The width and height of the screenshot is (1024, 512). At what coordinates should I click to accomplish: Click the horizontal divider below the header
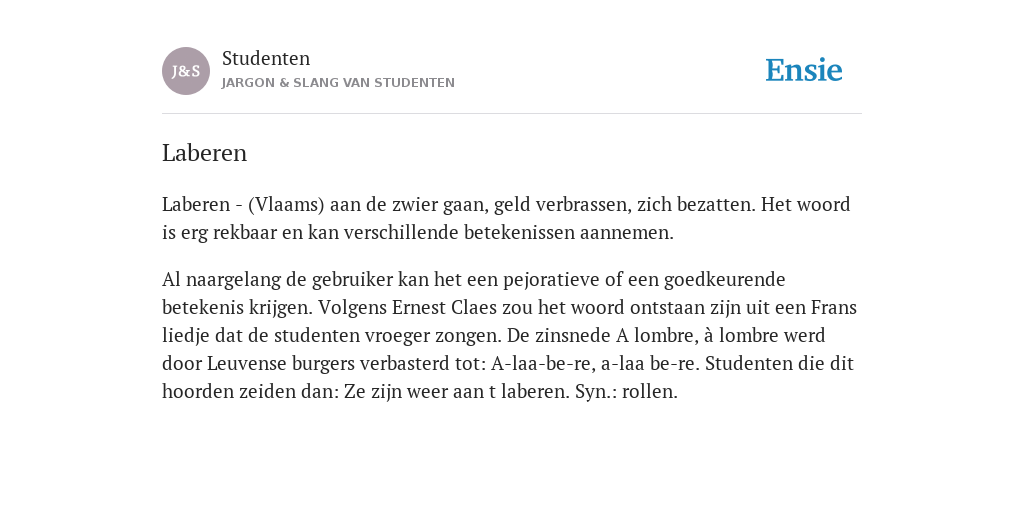pyautogui.click(x=512, y=114)
